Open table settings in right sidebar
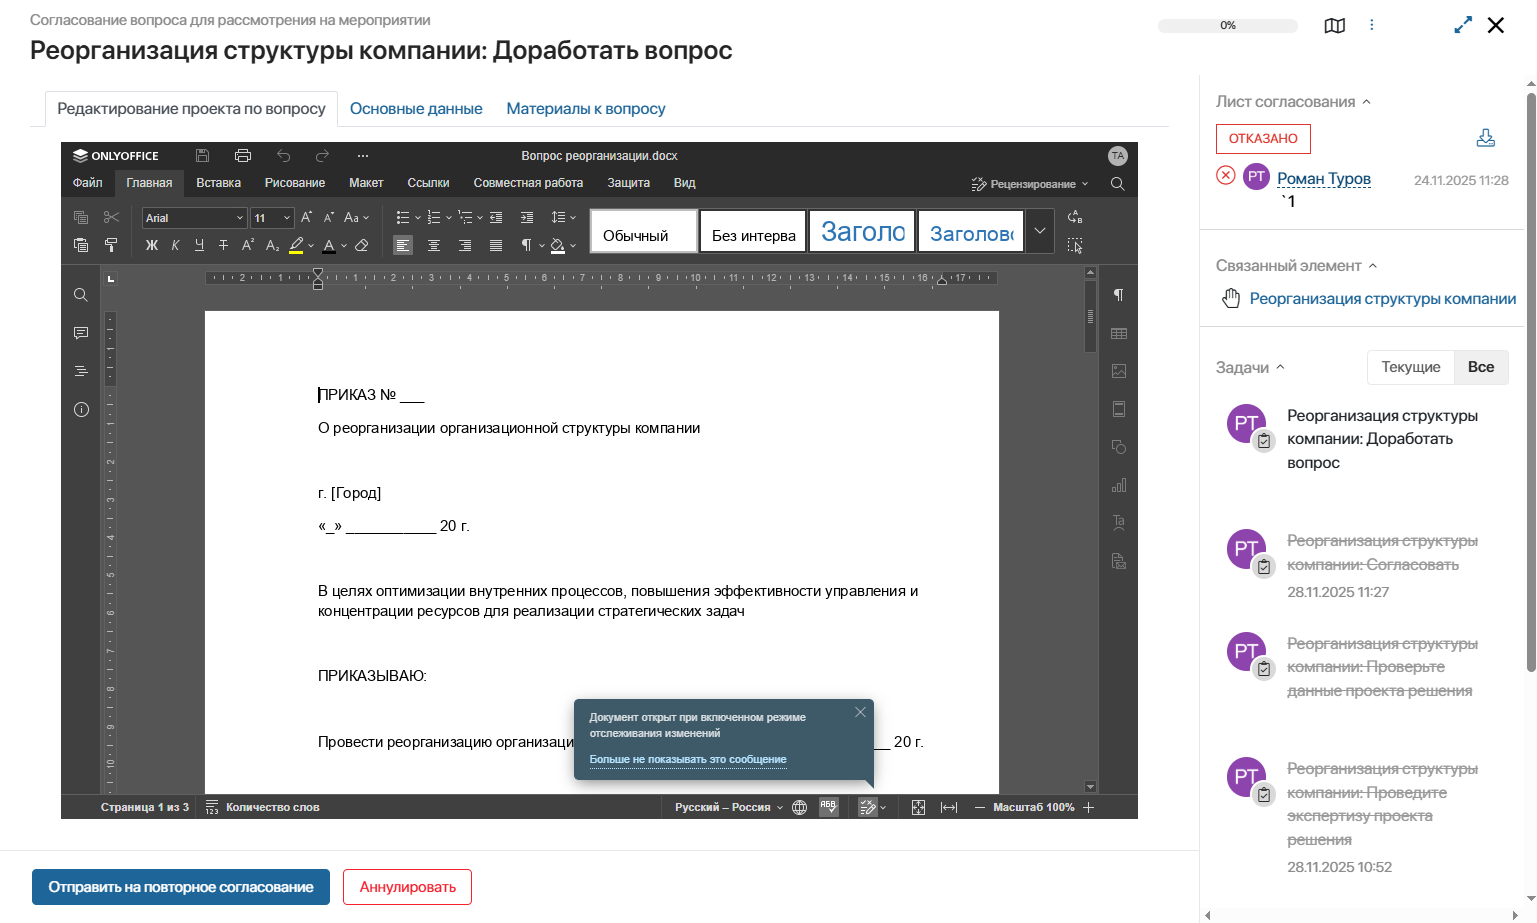 click(1119, 333)
